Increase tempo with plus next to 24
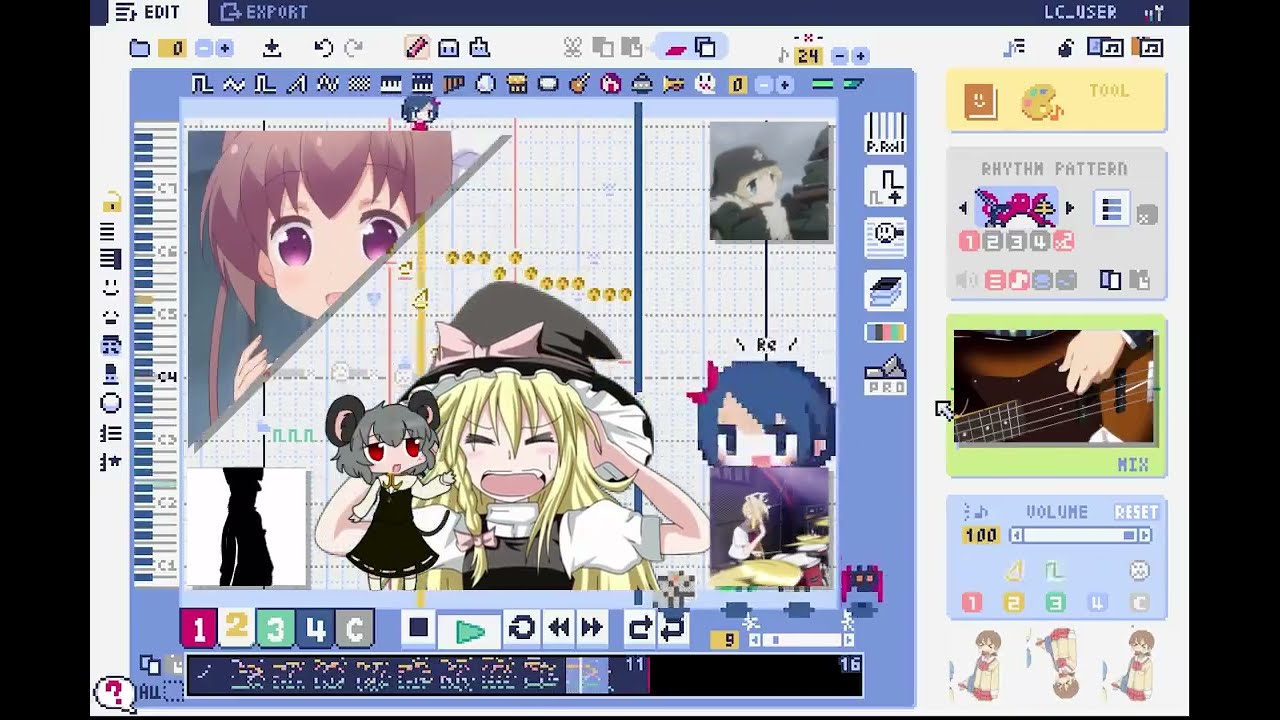Image resolution: width=1280 pixels, height=720 pixels. pos(860,56)
